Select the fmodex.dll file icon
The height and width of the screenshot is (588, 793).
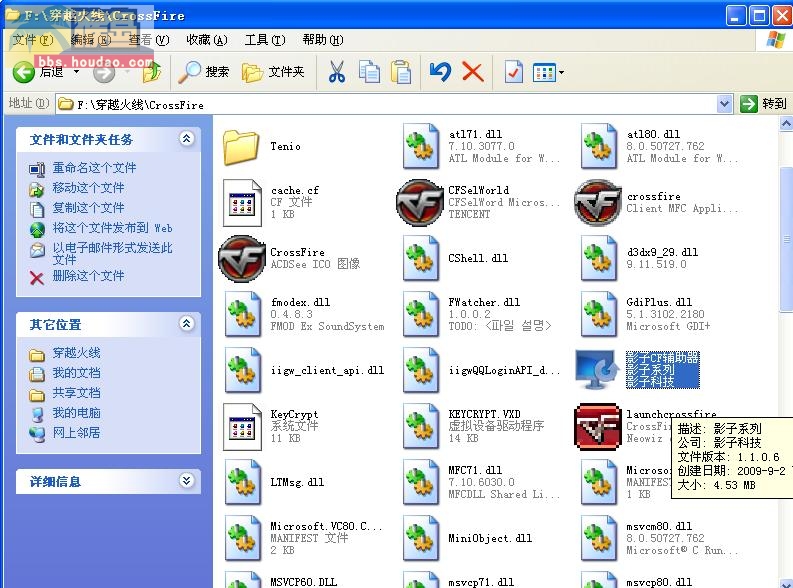click(242, 314)
